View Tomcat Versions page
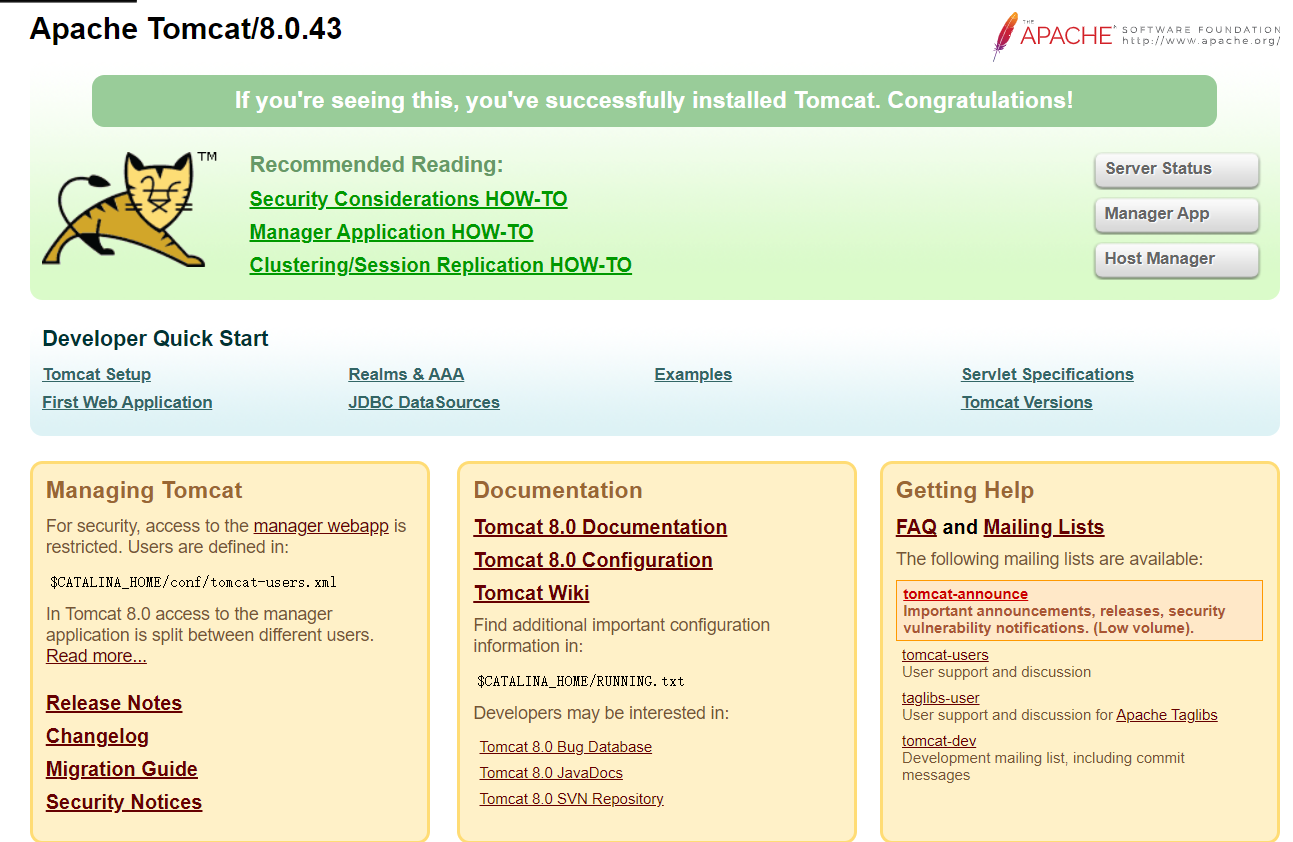Viewport: 1293px width, 842px height. coord(1027,402)
